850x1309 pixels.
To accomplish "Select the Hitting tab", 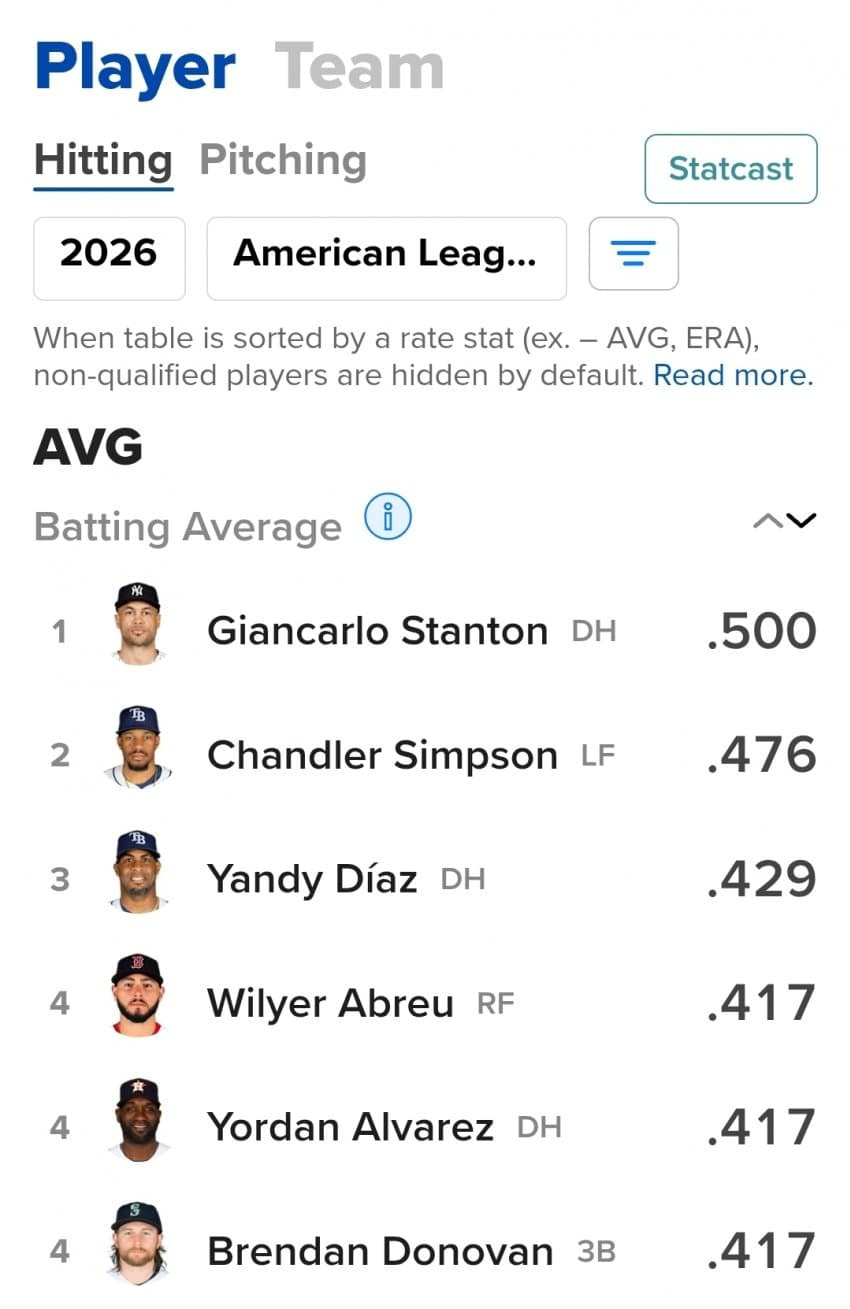I will tap(103, 160).
